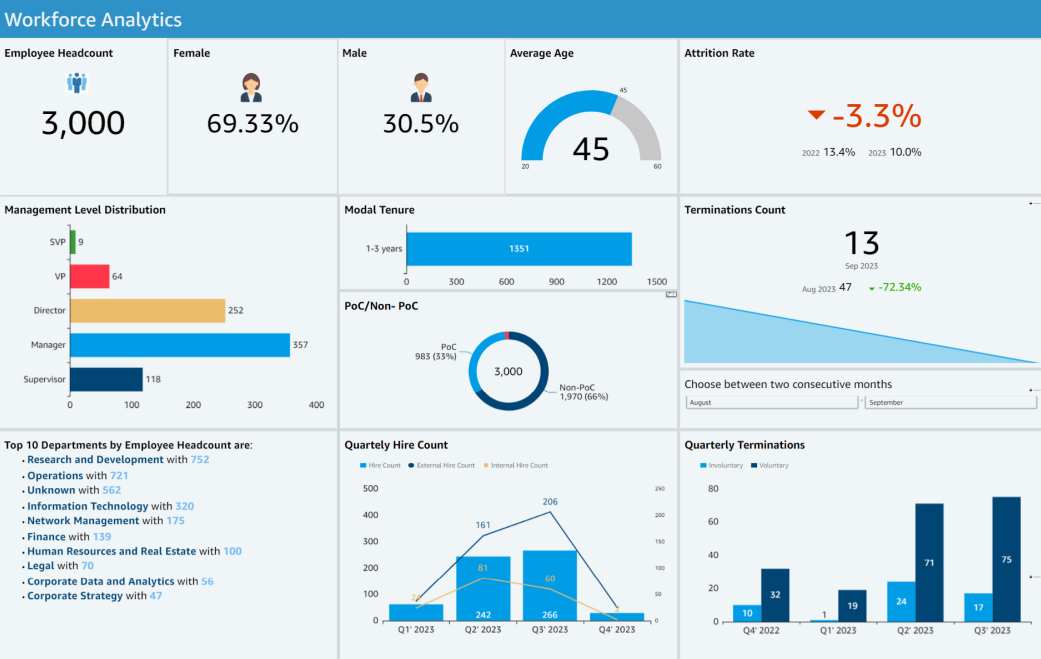1041x659 pixels.
Task: Select the Q4' 2022 involuntary bar labeled 10
Action: pyautogui.click(x=747, y=613)
